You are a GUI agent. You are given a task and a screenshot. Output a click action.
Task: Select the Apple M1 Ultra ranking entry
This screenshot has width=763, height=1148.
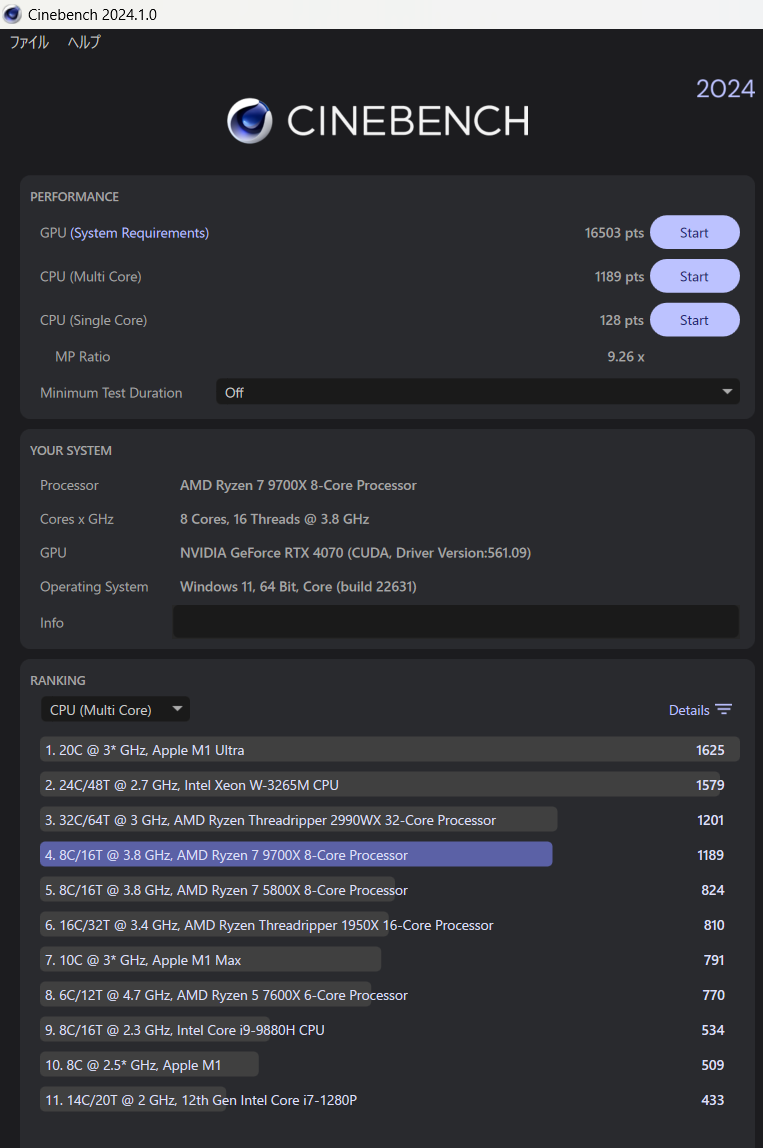[x=390, y=750]
